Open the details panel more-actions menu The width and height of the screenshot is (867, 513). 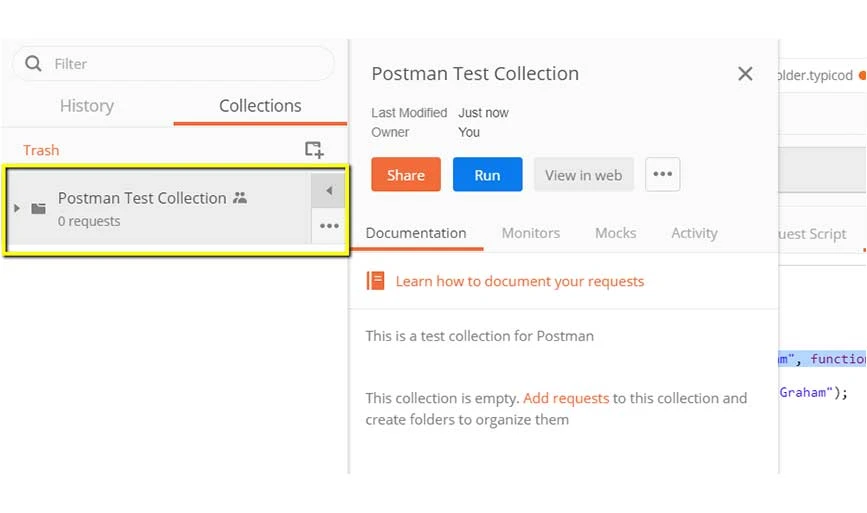662,174
